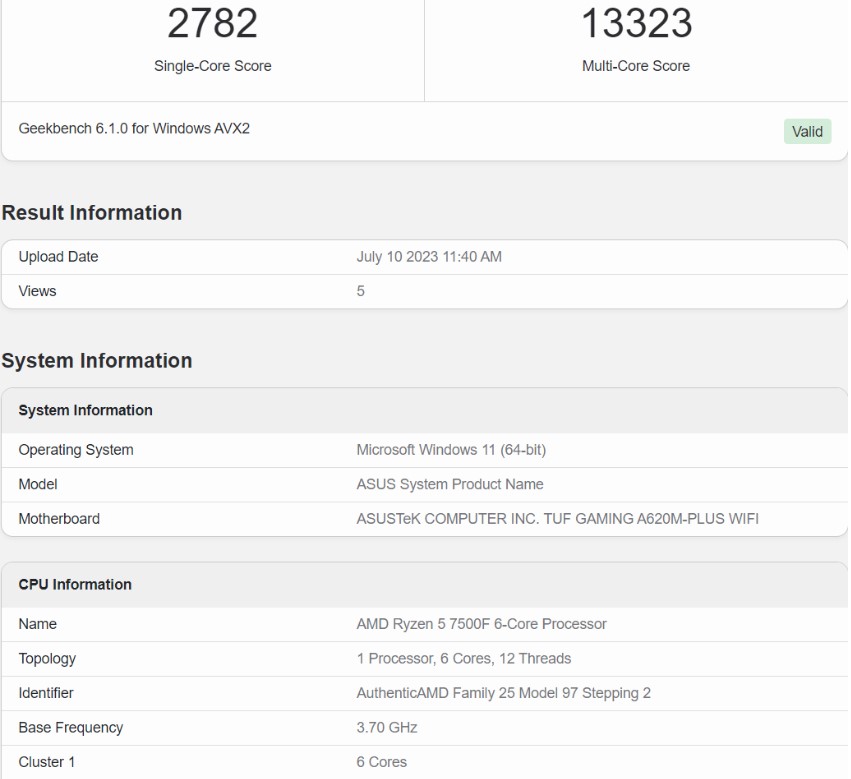Click the upload date July 10 2023 value
Screen dimensions: 851x779
tap(429, 257)
